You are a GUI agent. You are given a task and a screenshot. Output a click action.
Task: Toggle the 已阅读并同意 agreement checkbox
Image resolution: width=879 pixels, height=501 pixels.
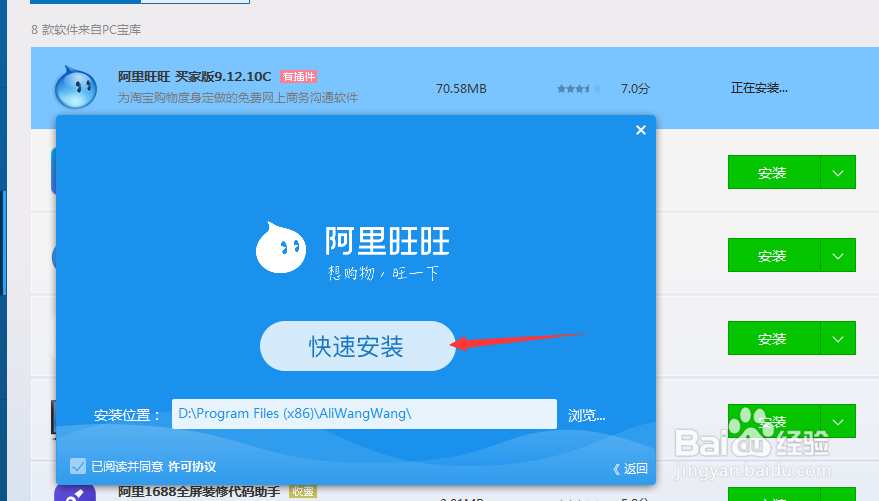(78, 466)
